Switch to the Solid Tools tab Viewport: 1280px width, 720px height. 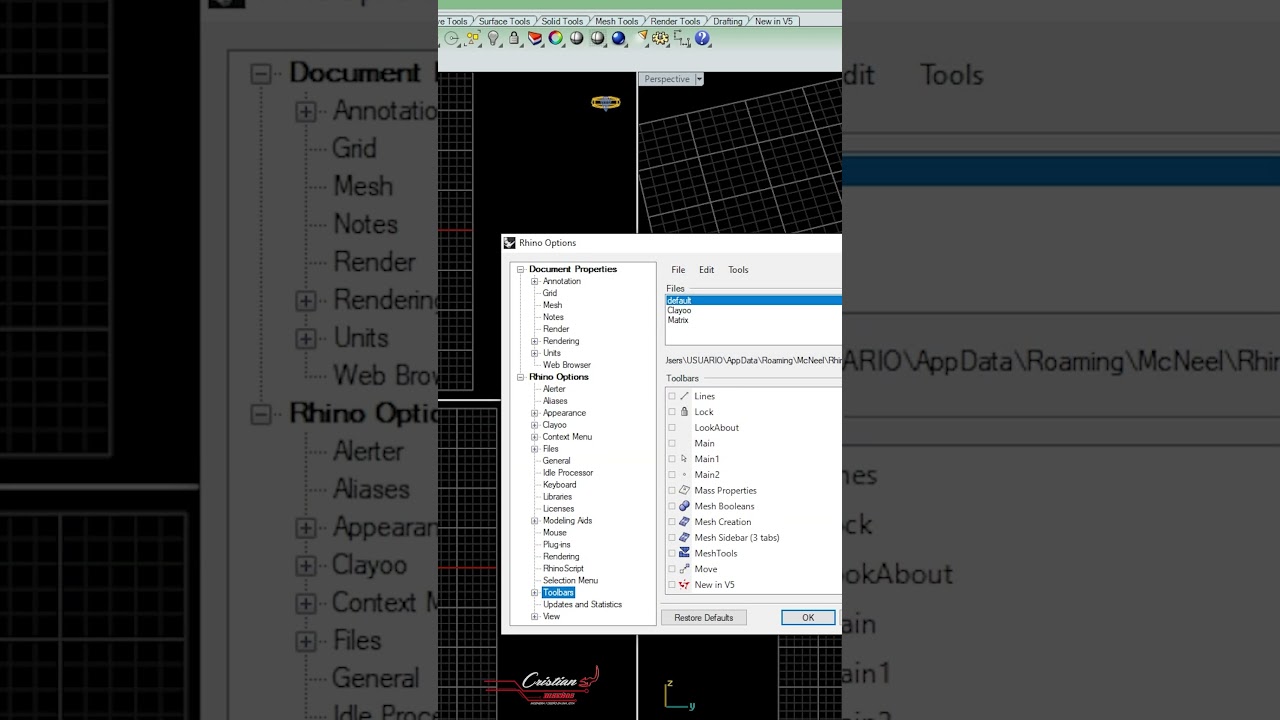[562, 21]
